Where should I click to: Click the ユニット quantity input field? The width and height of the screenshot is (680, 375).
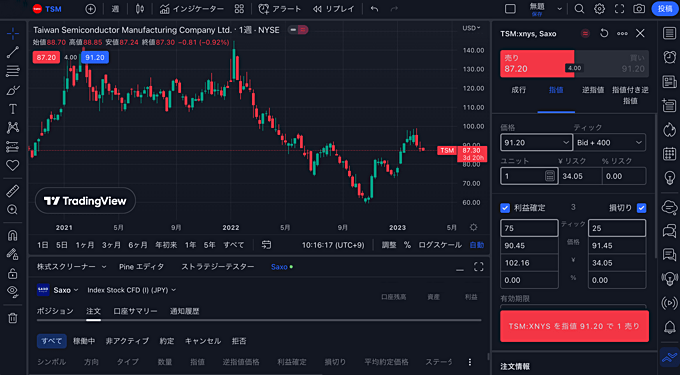pos(529,176)
